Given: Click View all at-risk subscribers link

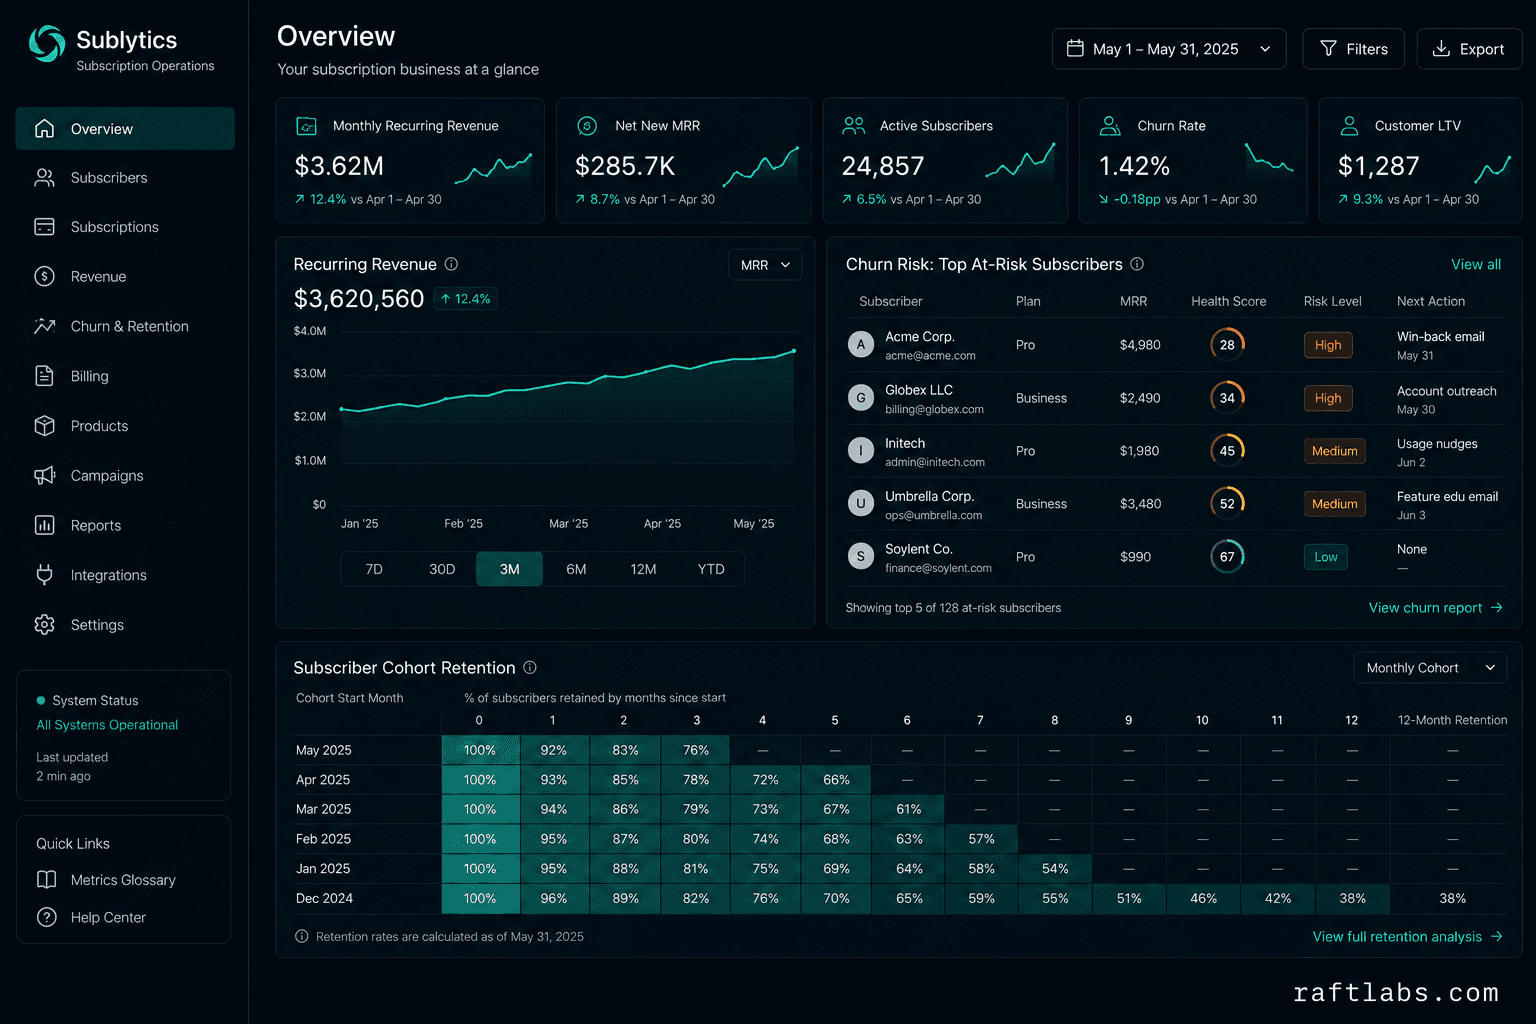Looking at the screenshot, I should click(1476, 265).
